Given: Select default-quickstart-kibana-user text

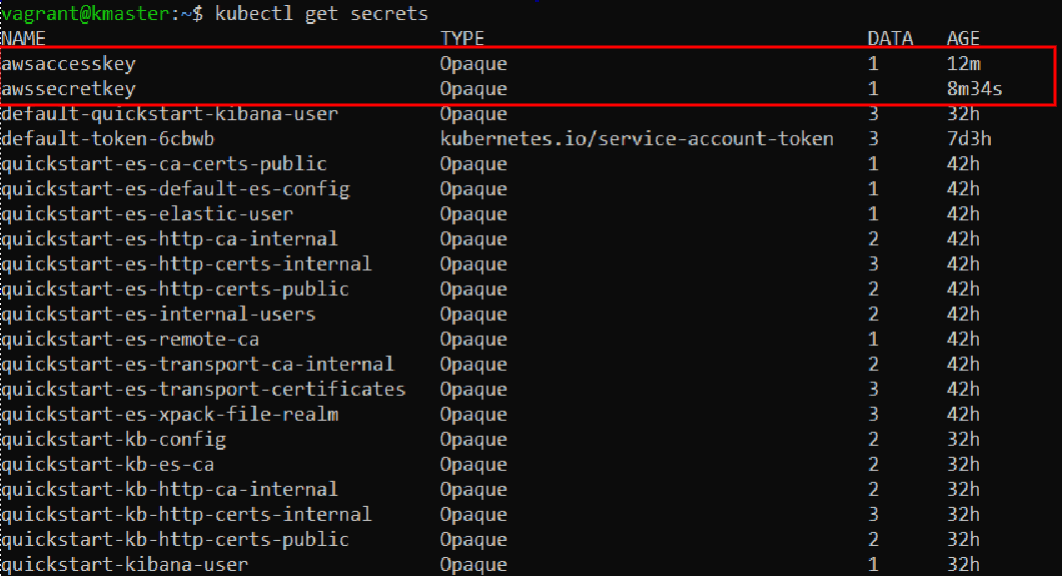Looking at the screenshot, I should (169, 114).
